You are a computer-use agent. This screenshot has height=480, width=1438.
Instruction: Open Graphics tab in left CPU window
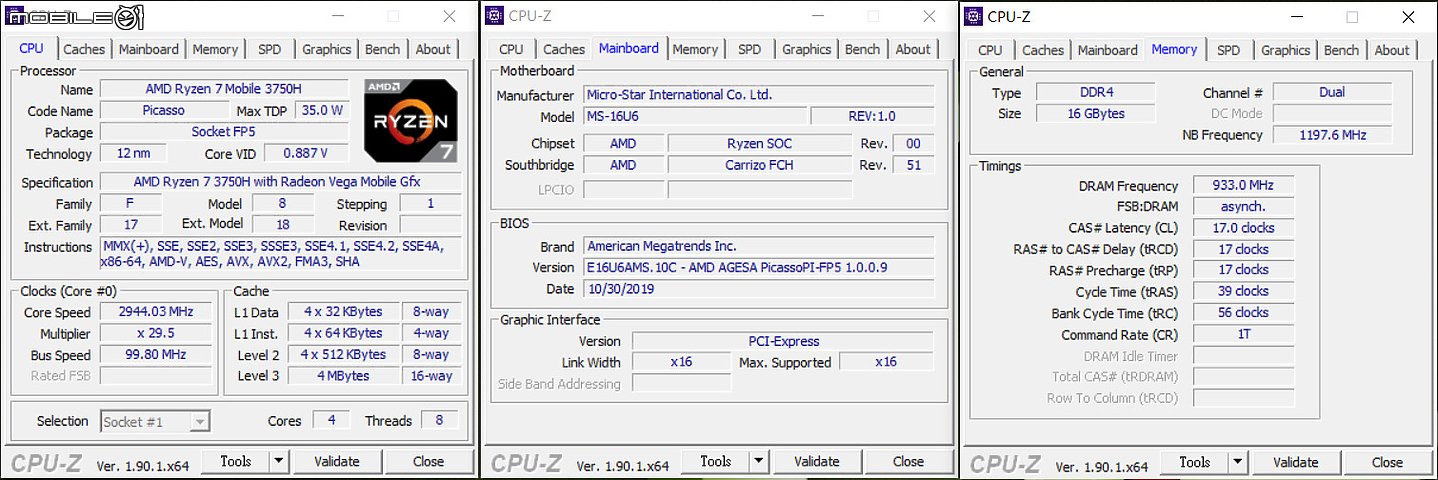327,49
